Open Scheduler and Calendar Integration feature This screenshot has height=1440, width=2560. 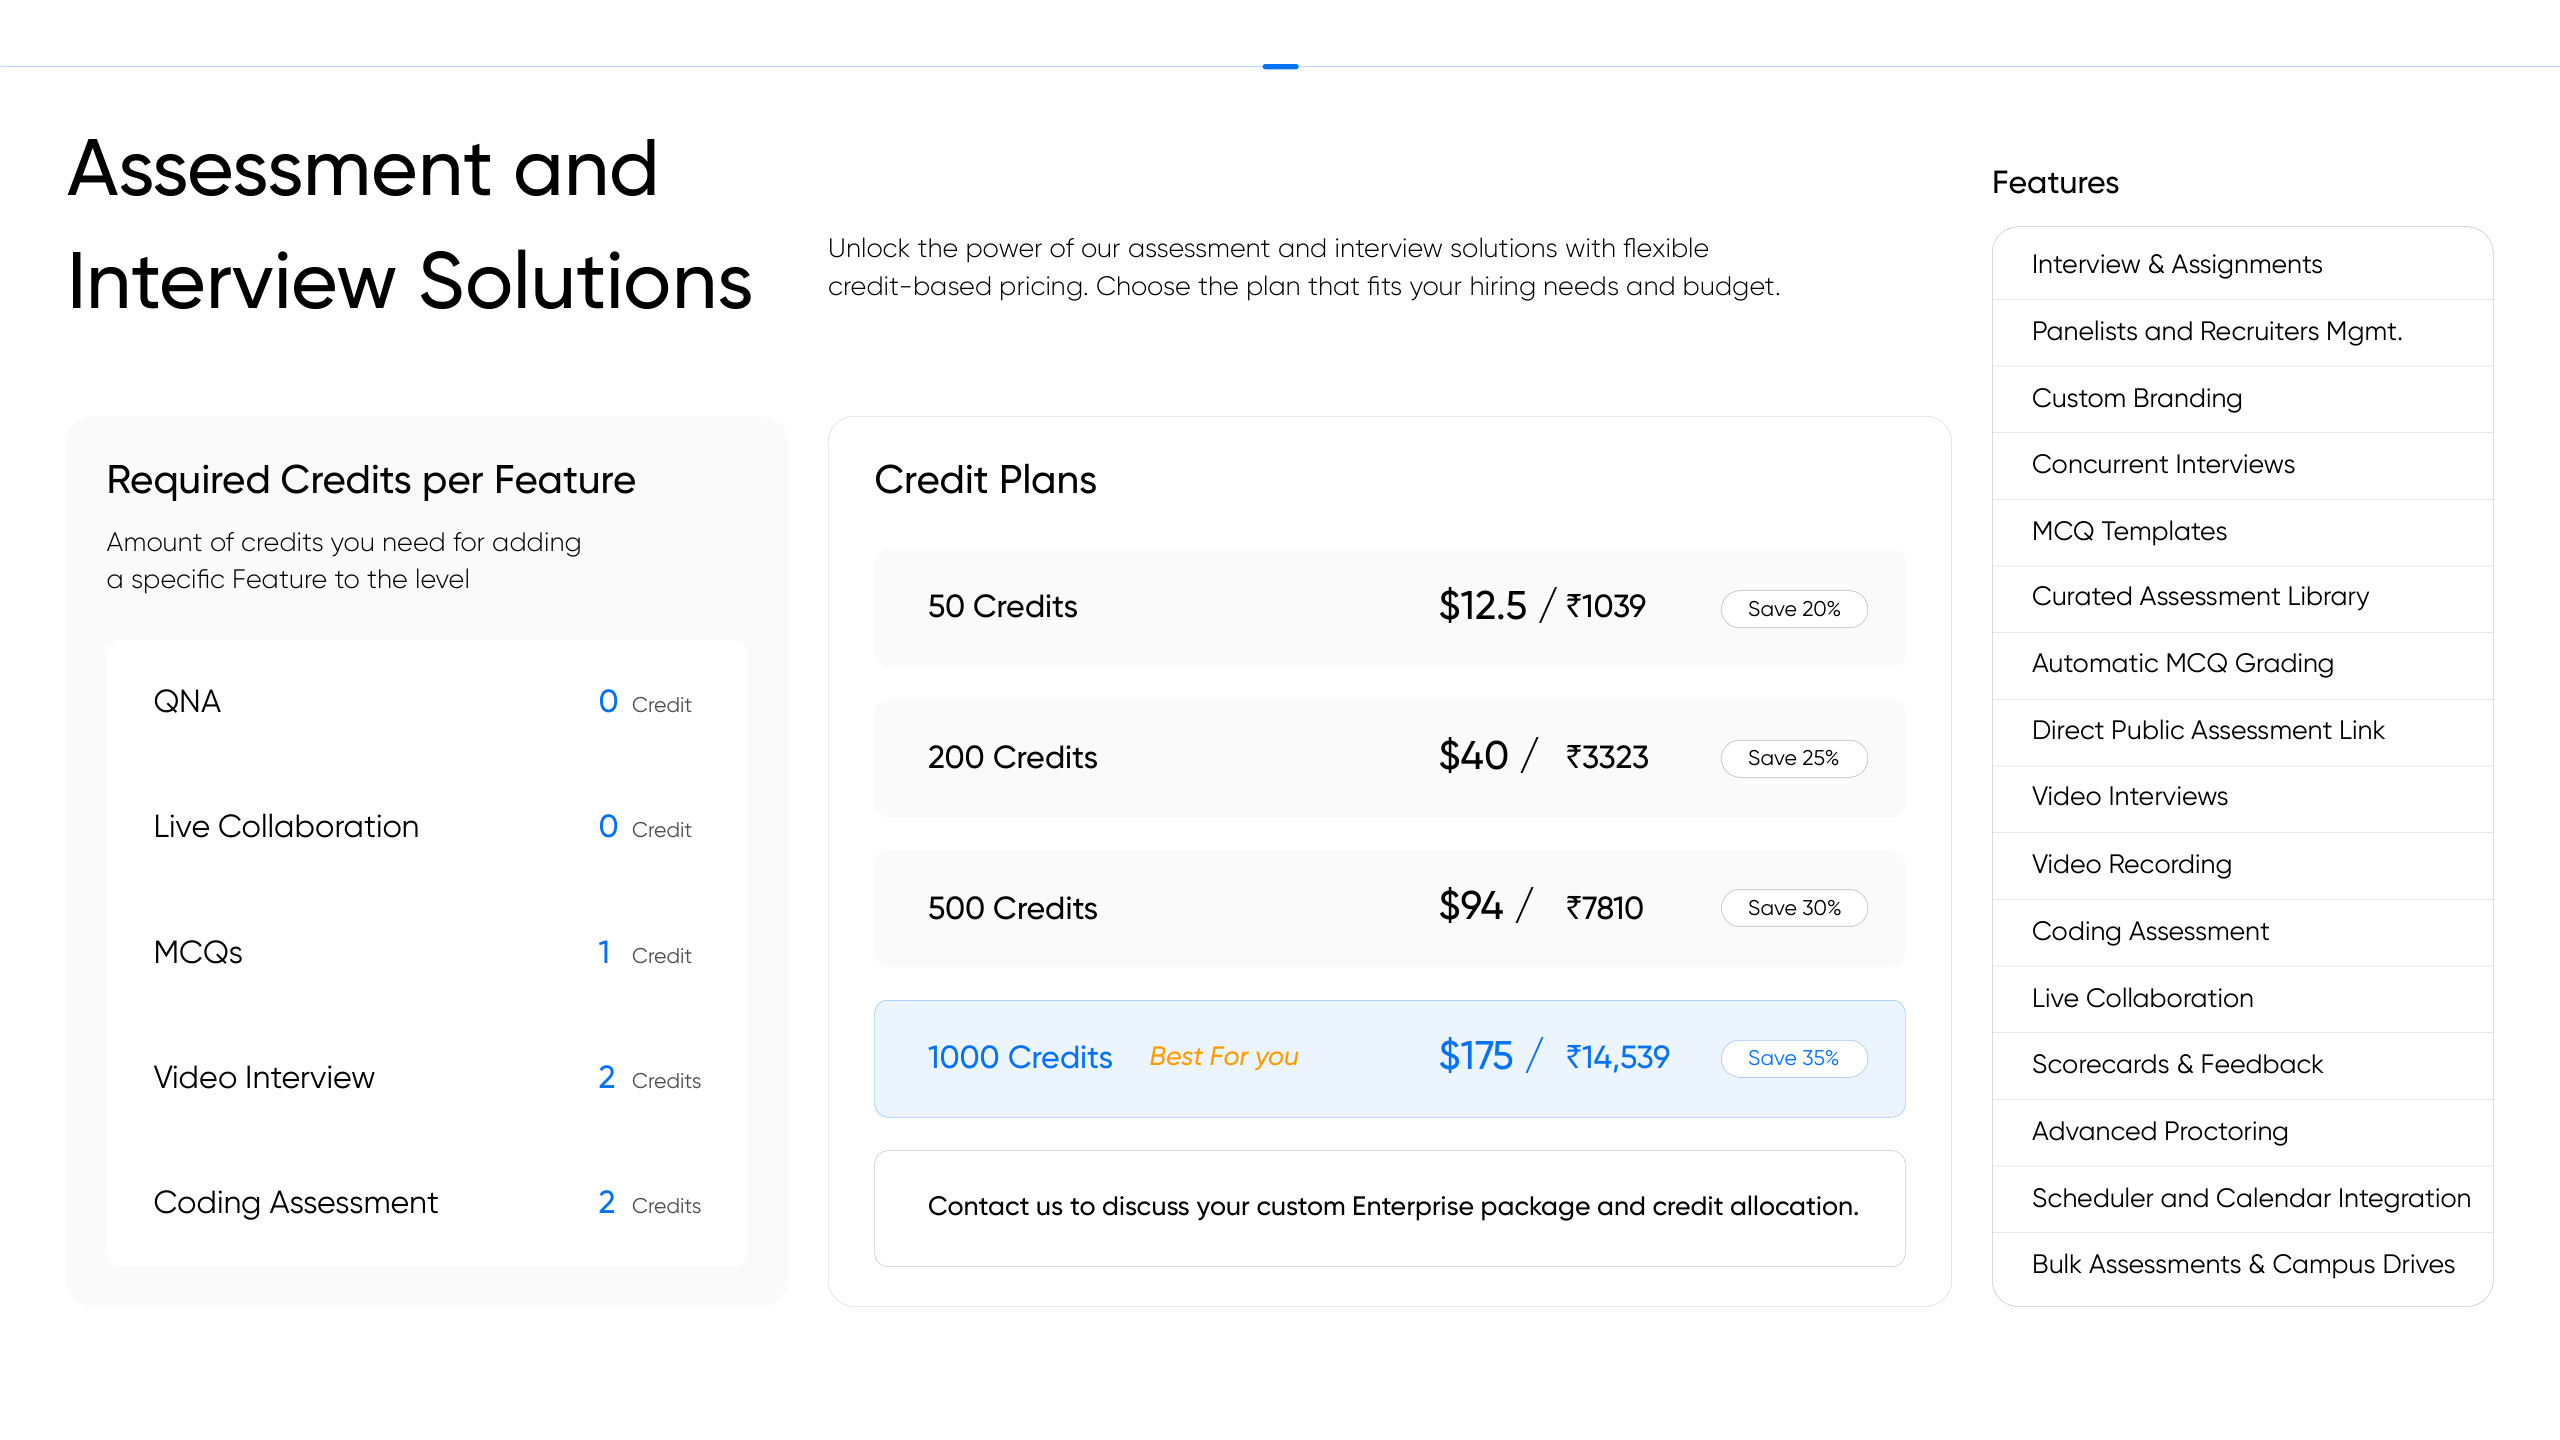tap(2242, 1199)
